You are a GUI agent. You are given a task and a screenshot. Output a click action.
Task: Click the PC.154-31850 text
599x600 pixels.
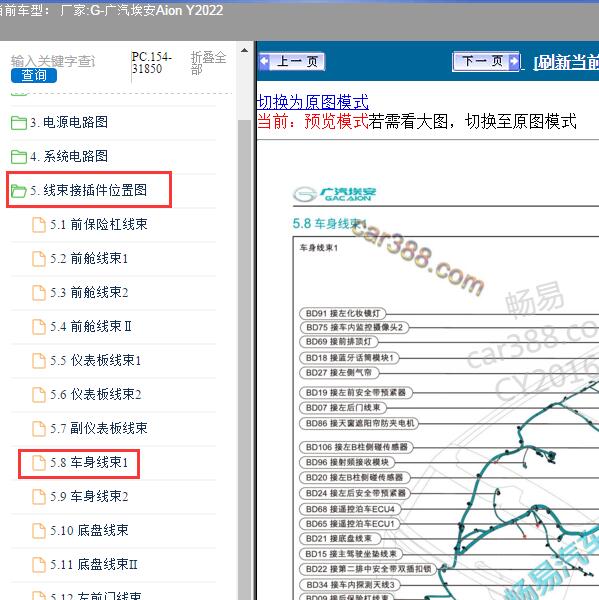pyautogui.click(x=152, y=63)
